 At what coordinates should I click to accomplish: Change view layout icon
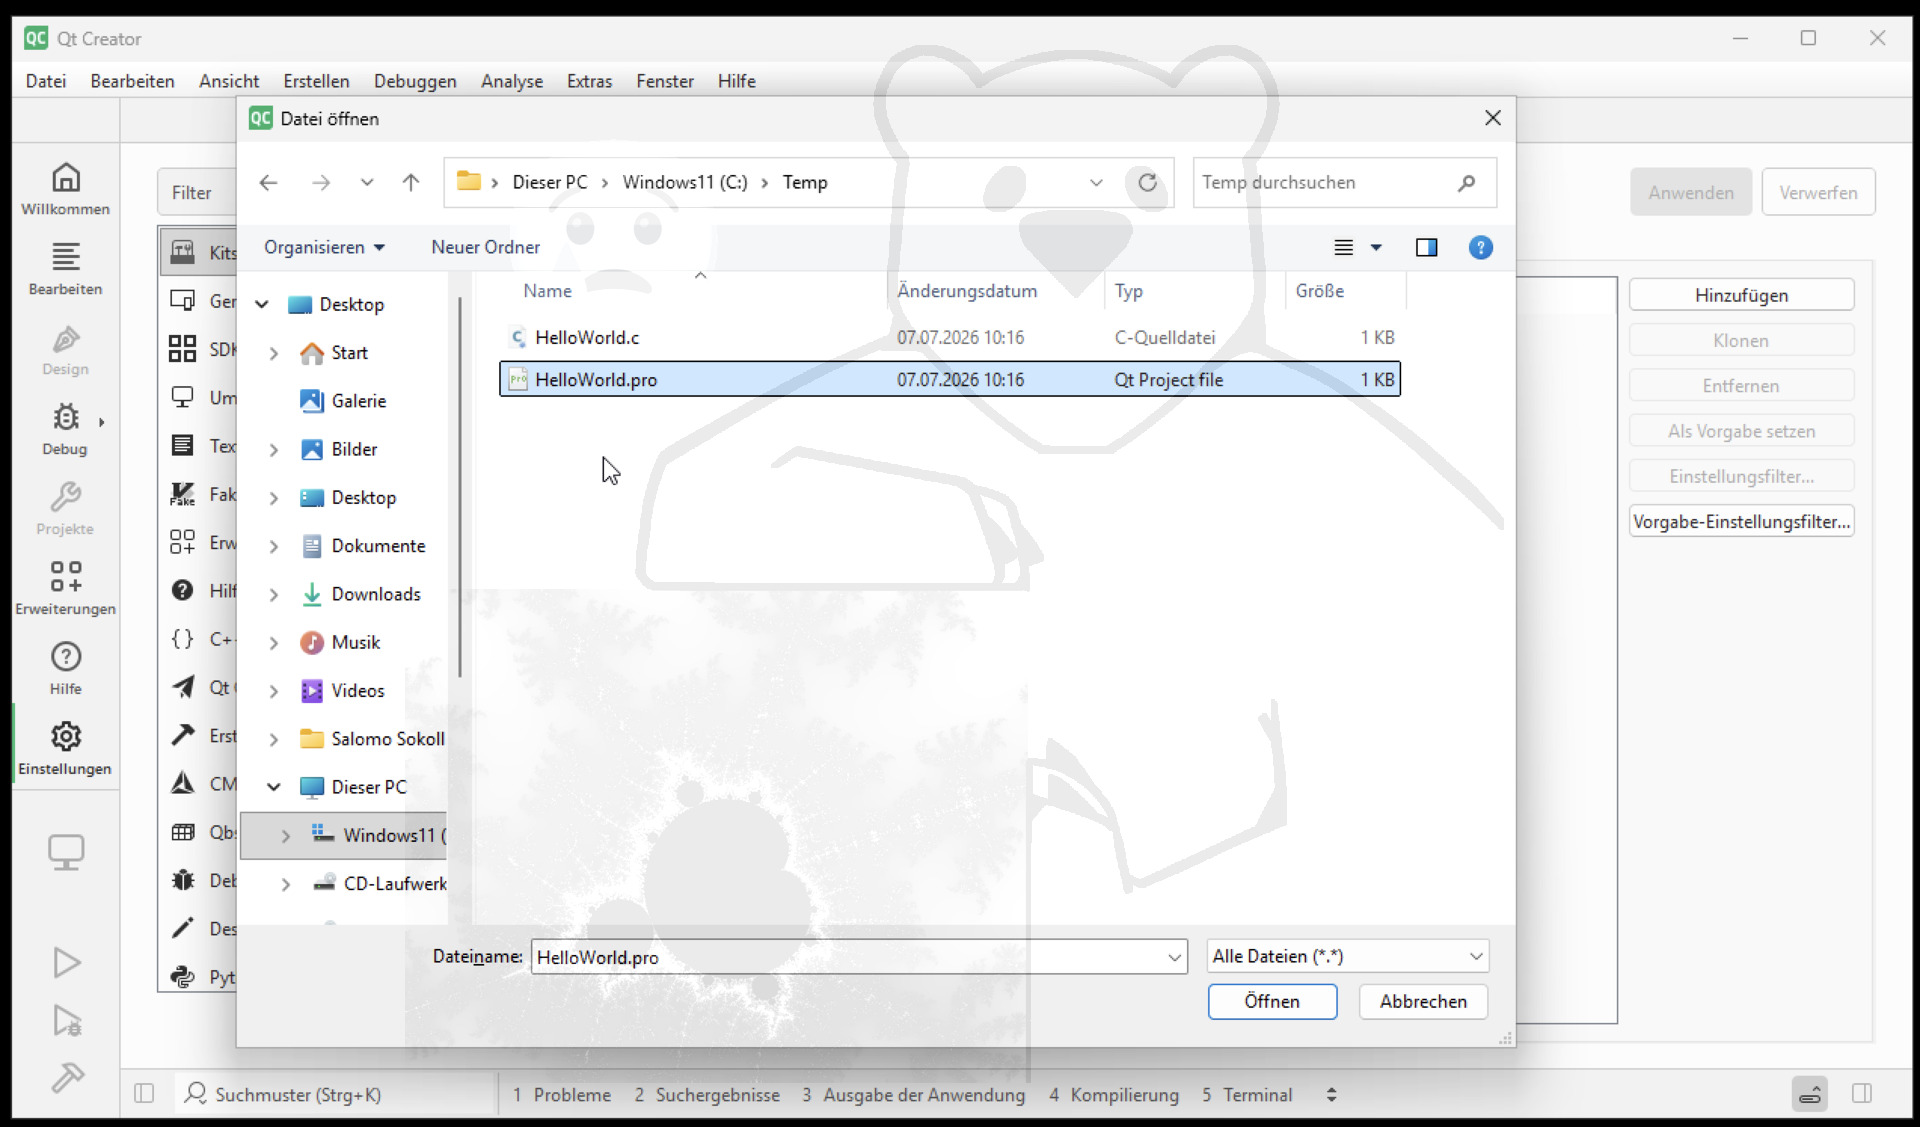point(1344,247)
